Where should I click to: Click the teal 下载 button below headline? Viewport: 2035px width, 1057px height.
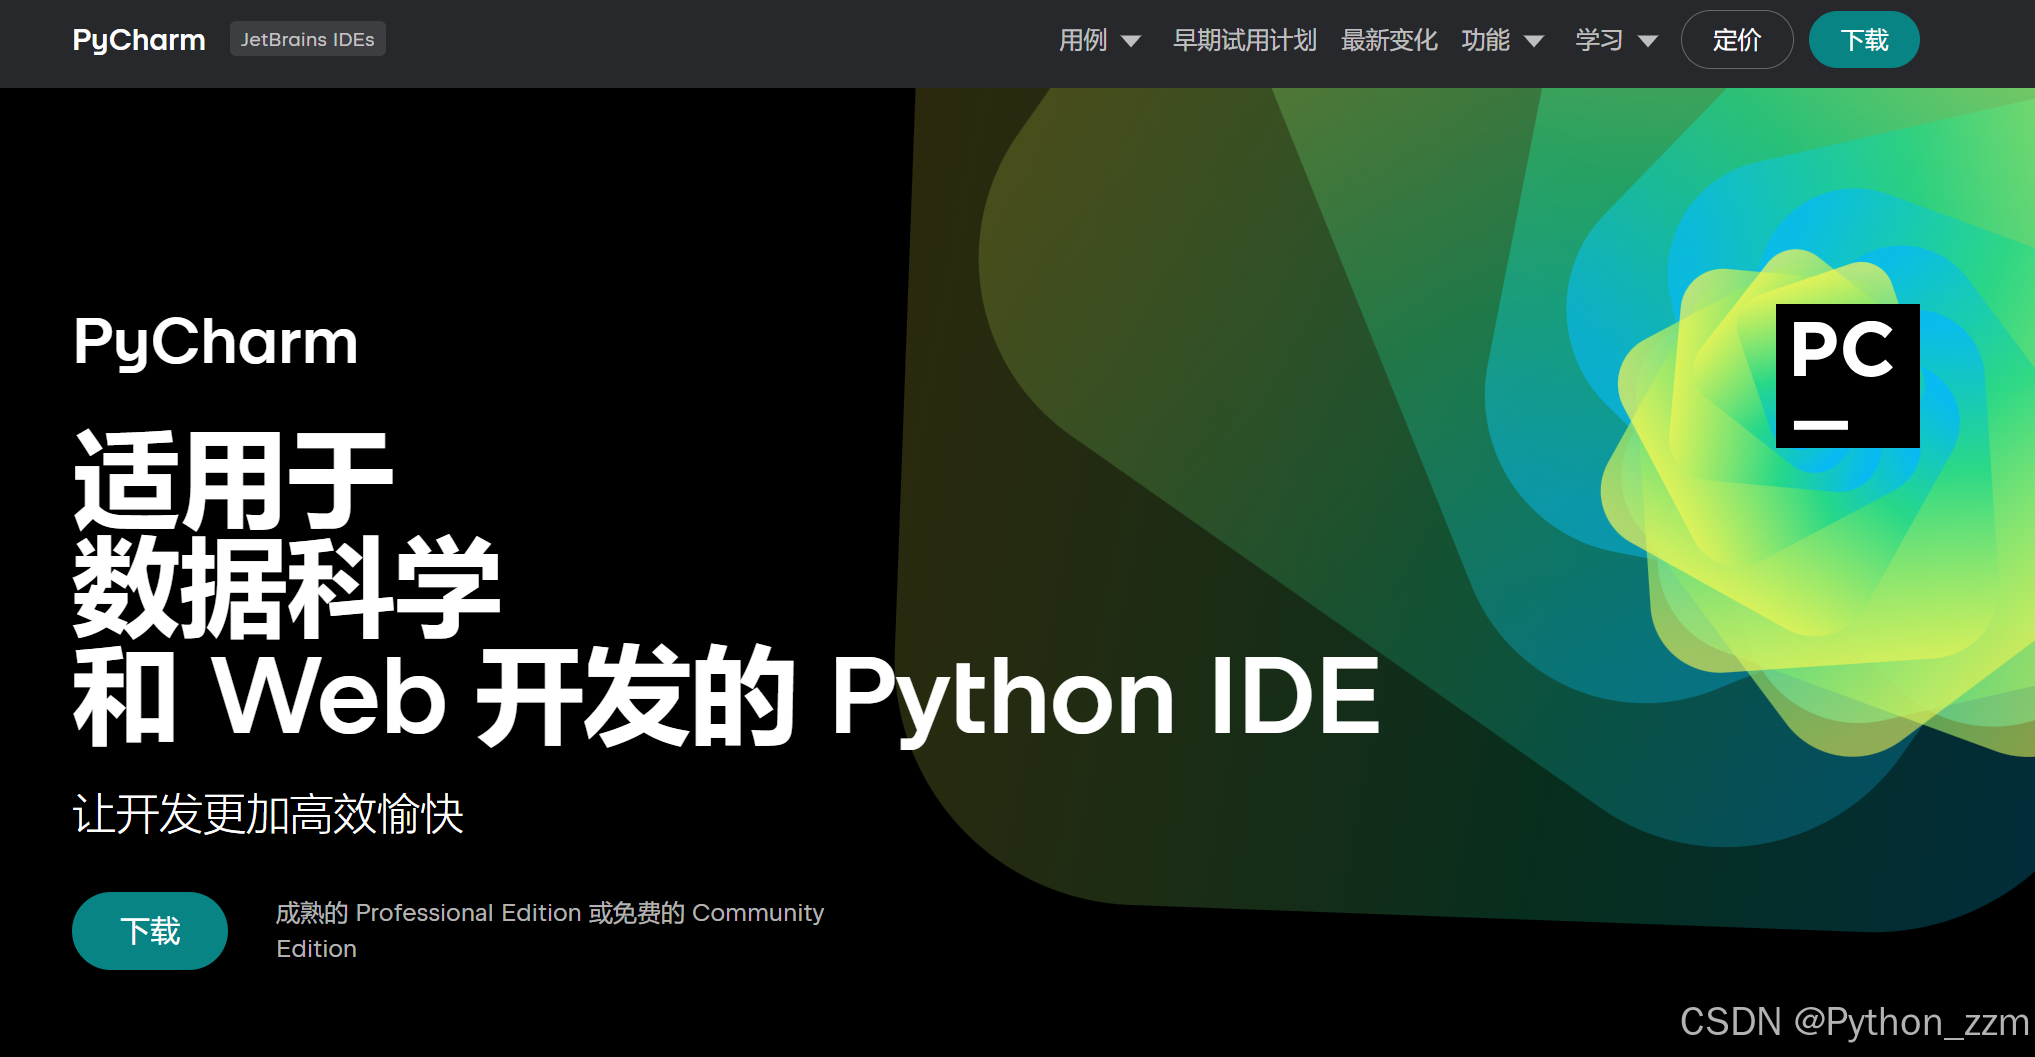click(x=150, y=931)
